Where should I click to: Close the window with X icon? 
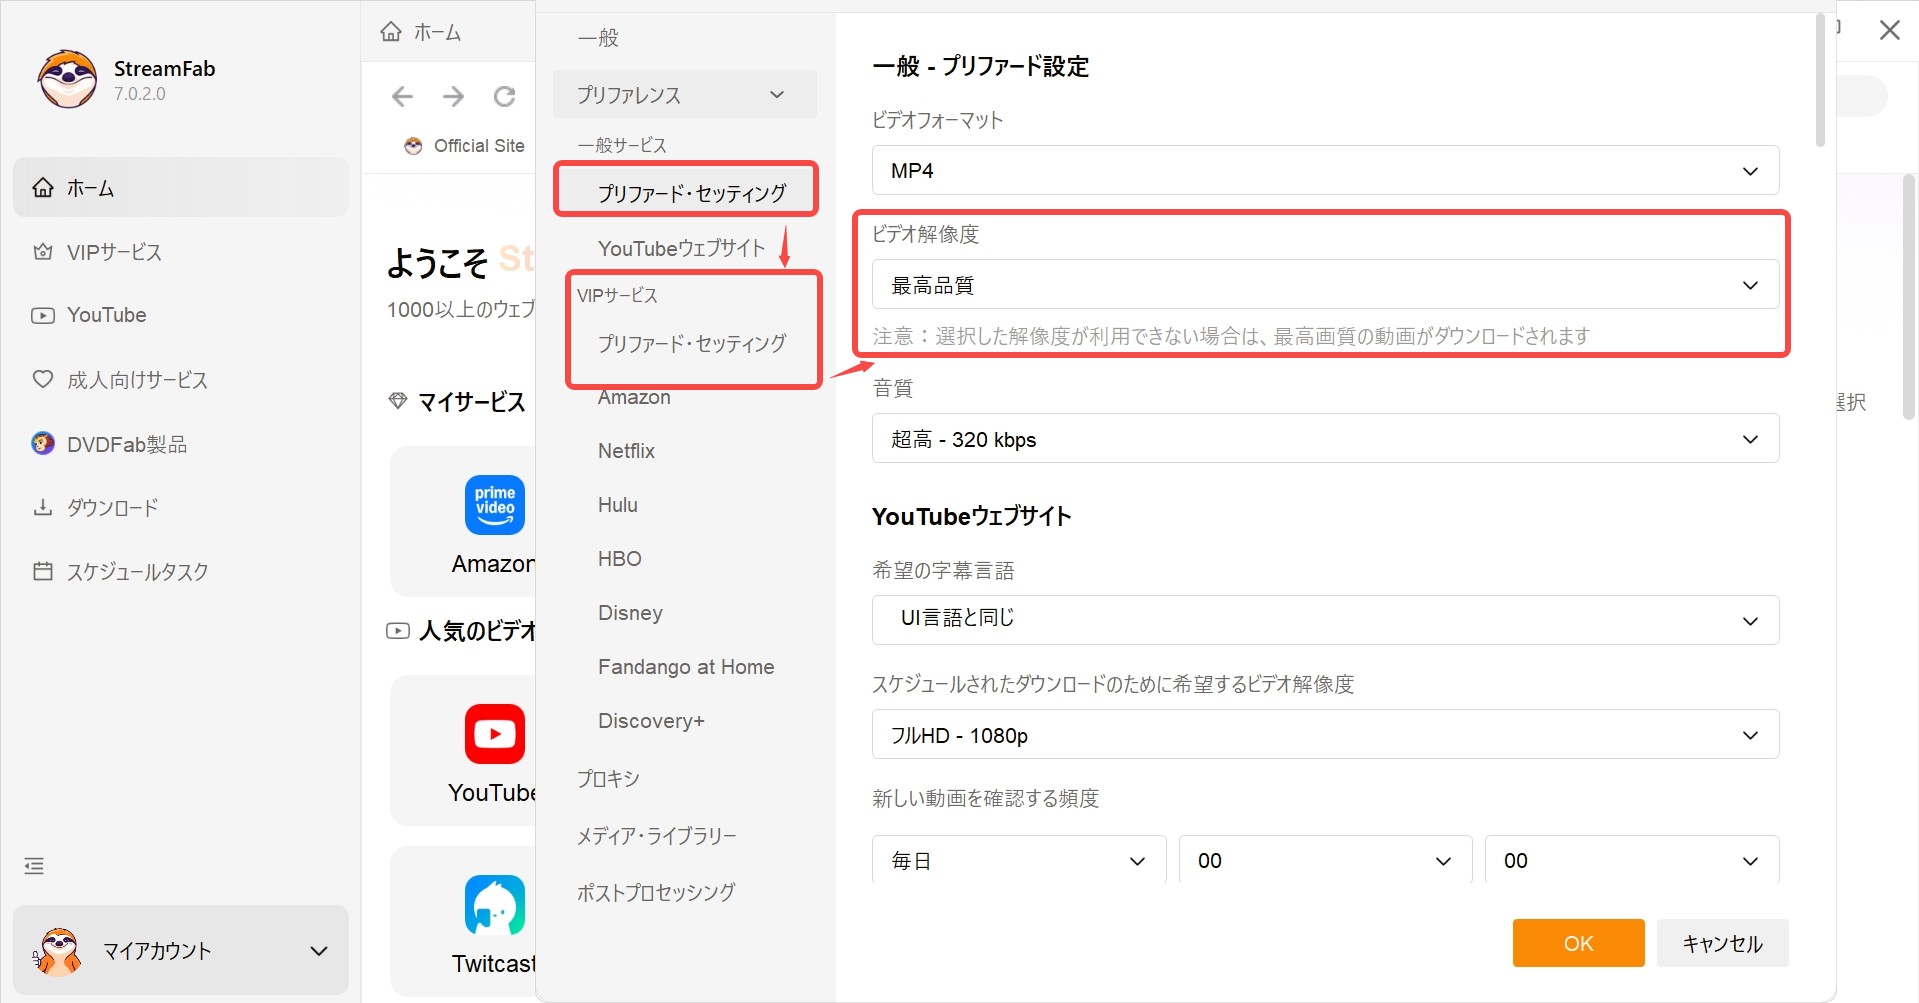(1889, 30)
